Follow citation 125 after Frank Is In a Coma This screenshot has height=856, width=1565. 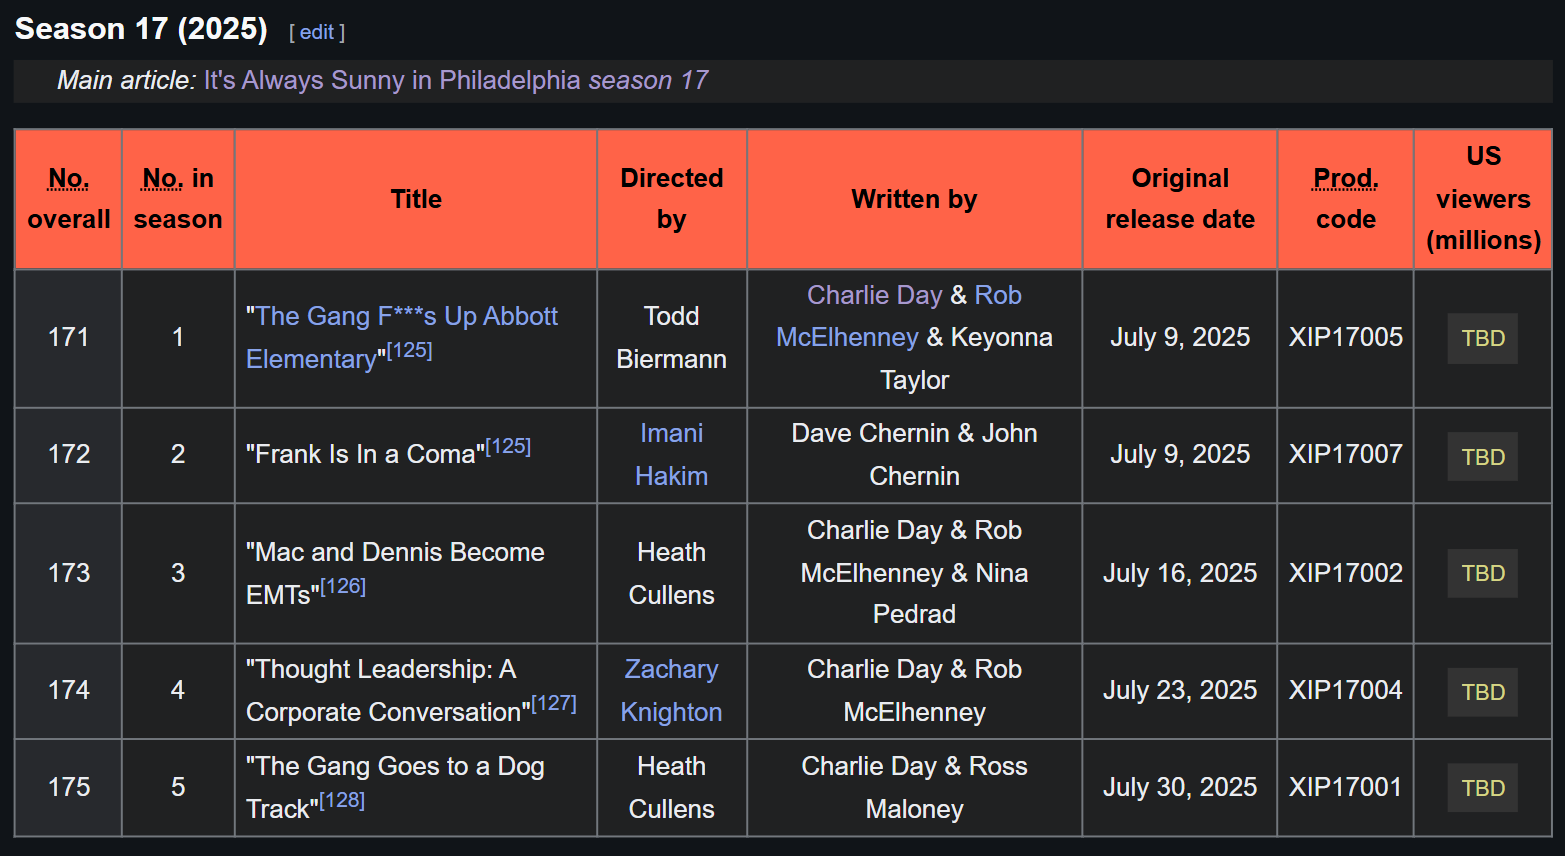(508, 446)
